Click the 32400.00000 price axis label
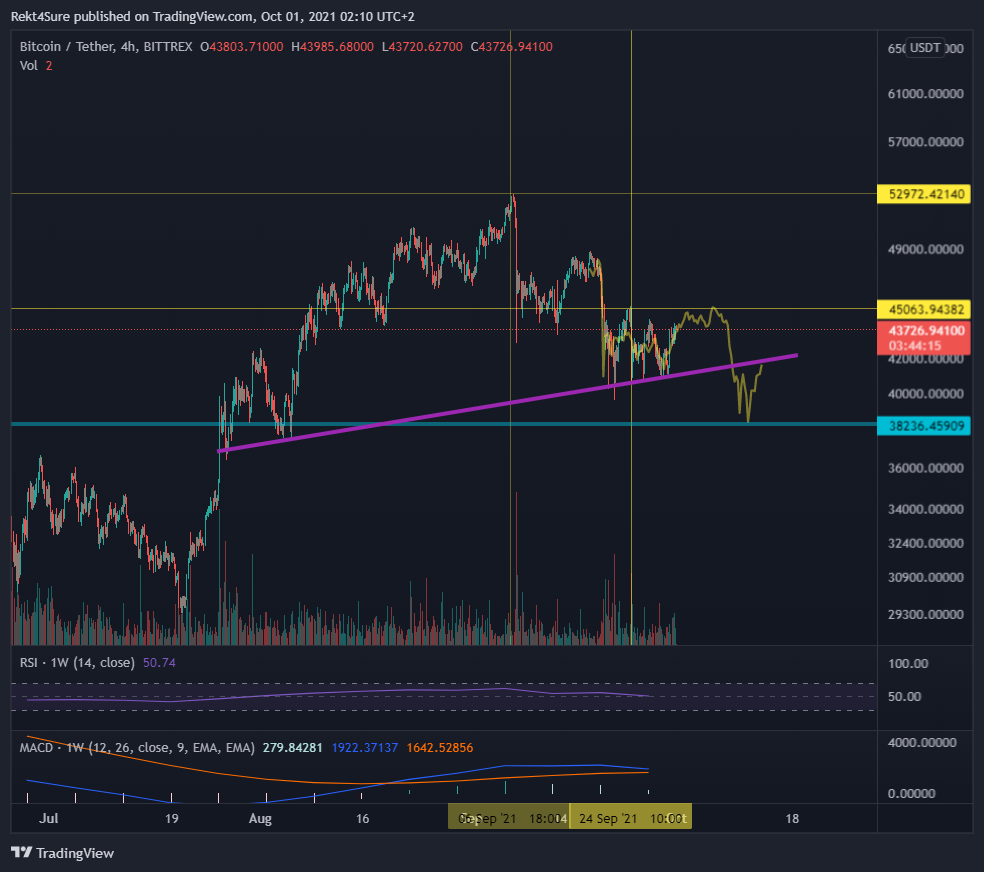This screenshot has height=872, width=984. (x=926, y=543)
